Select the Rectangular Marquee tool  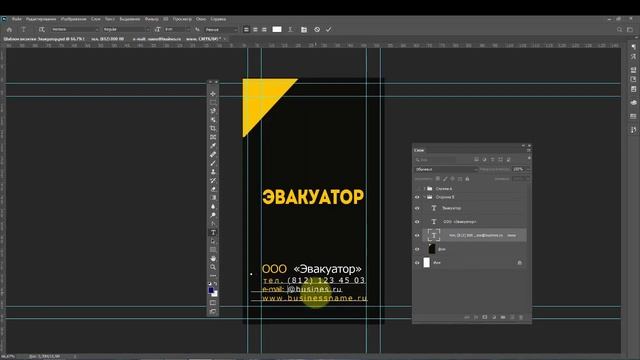click(213, 102)
